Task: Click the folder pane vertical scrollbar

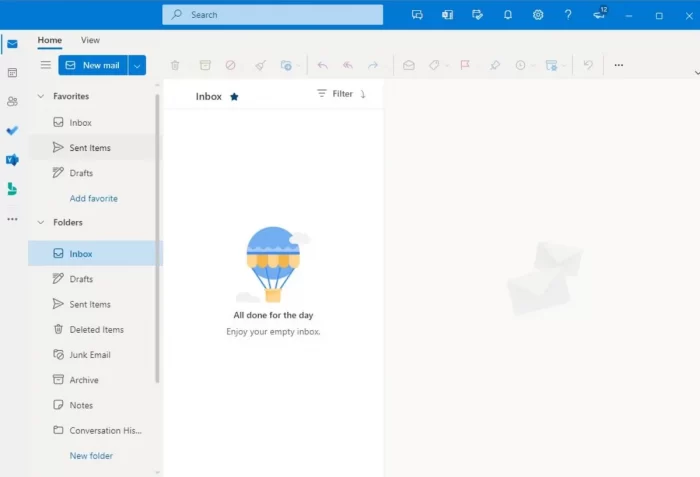Action: (x=157, y=239)
